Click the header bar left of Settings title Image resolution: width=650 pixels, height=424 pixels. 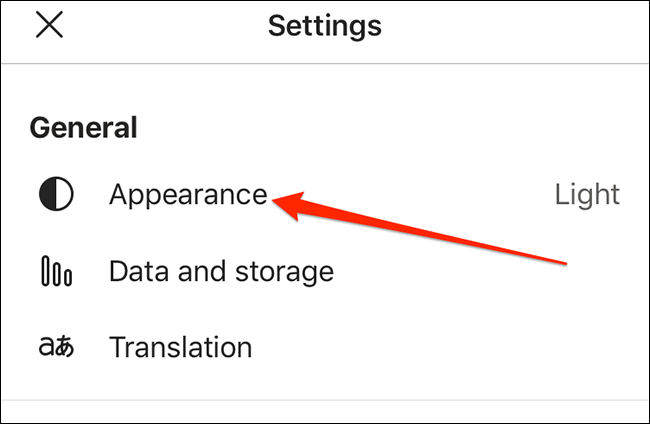point(160,26)
